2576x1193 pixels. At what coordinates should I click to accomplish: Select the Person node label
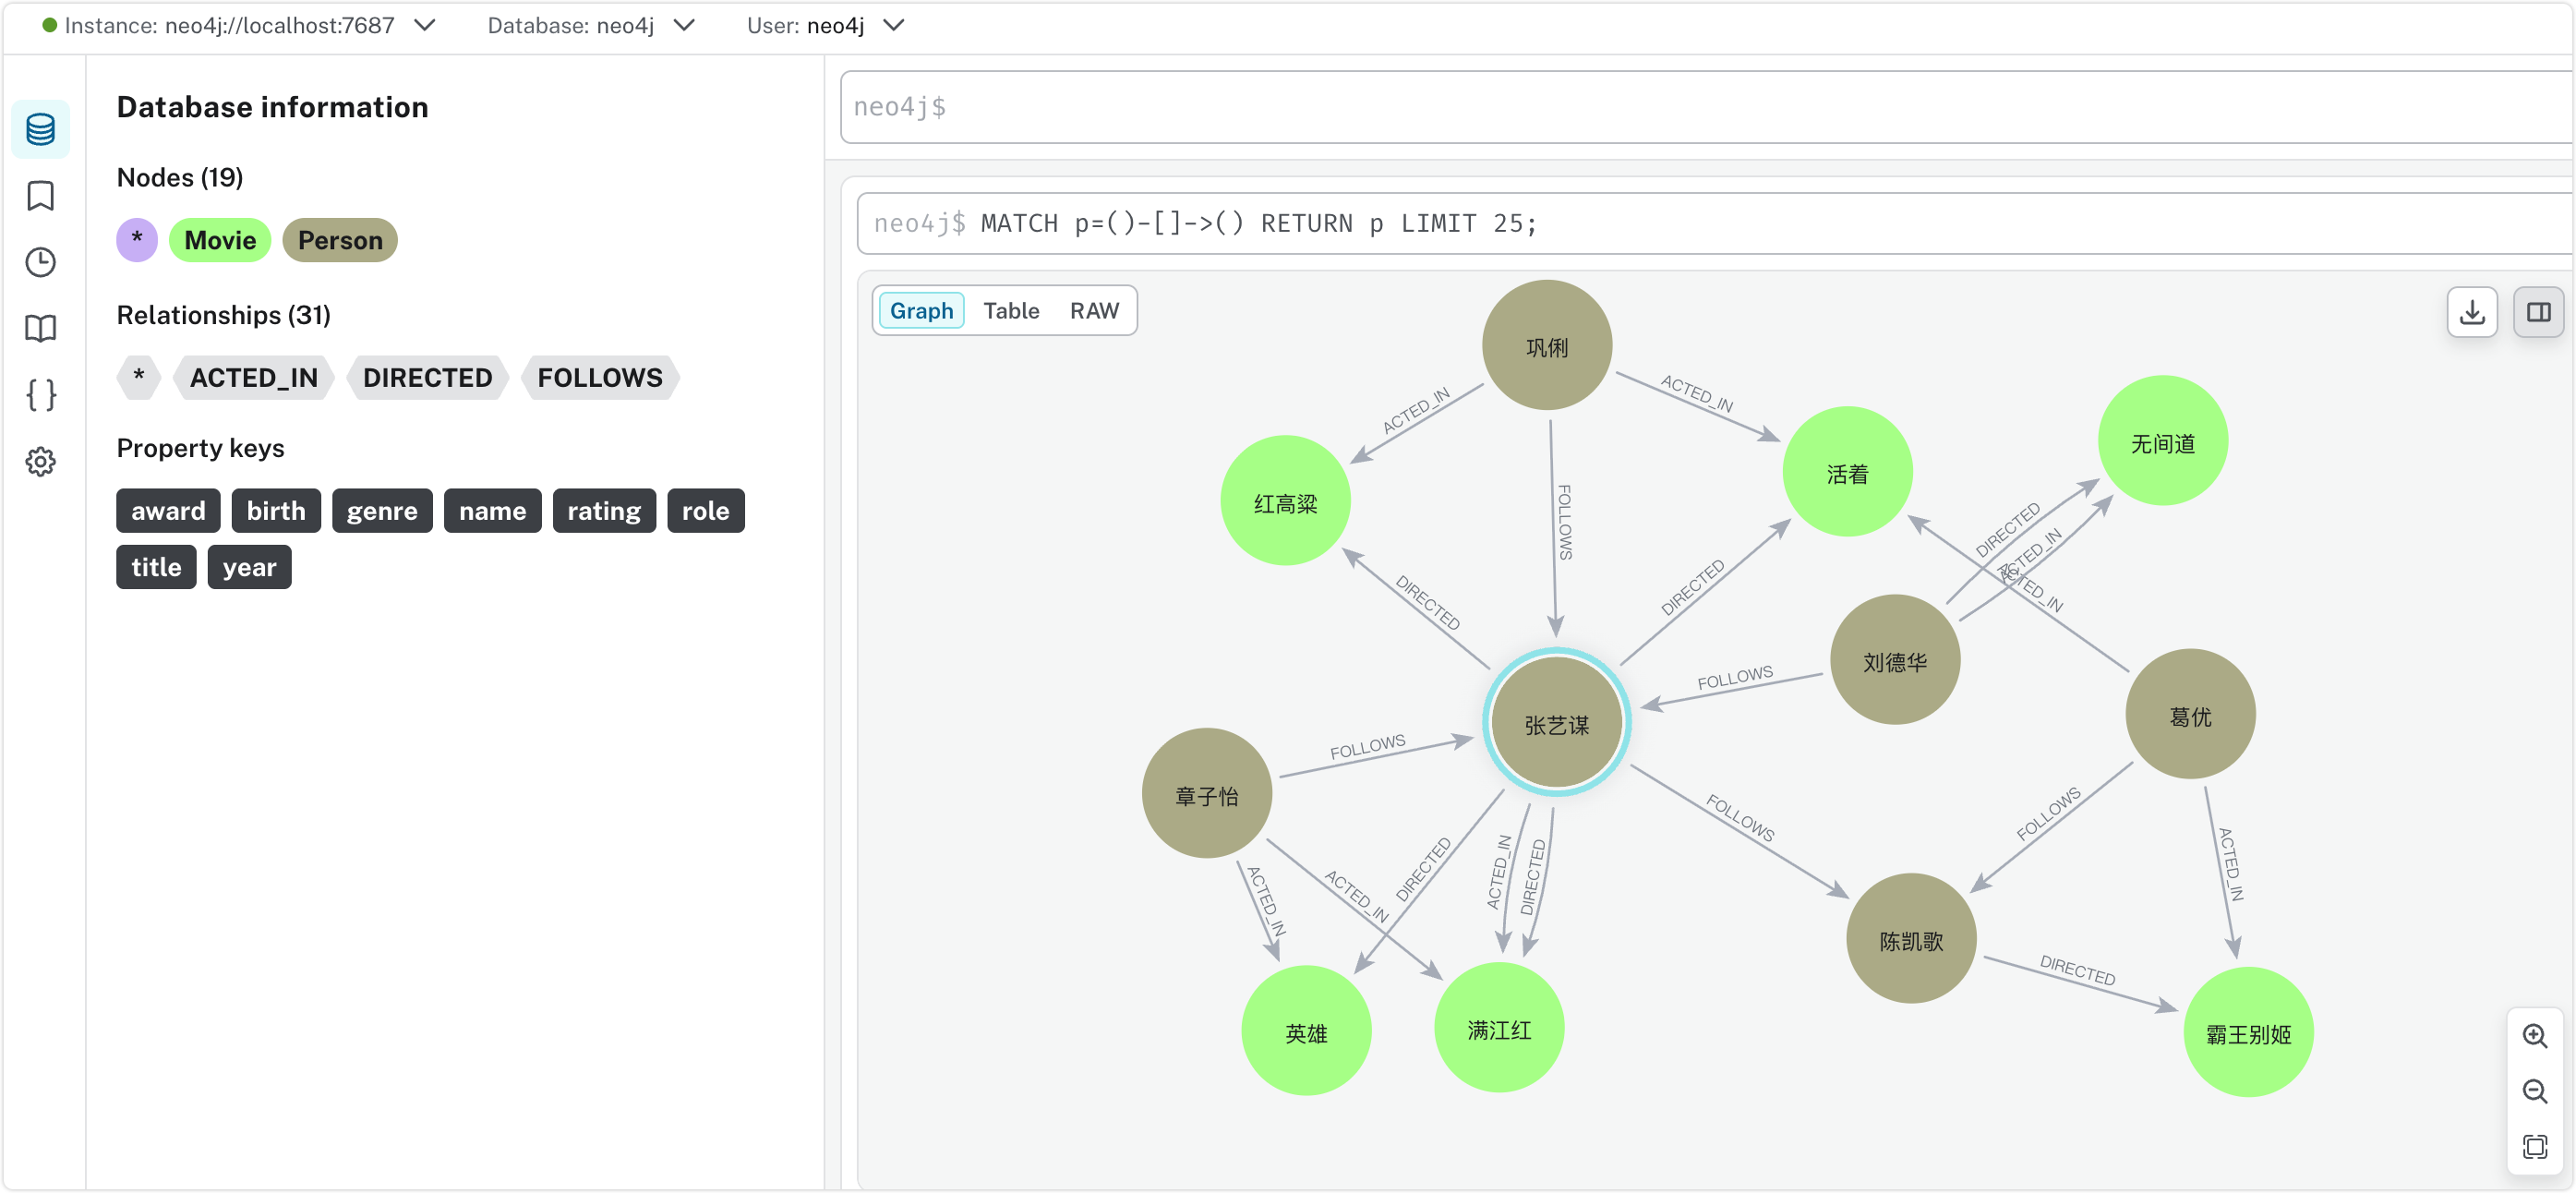click(x=340, y=240)
